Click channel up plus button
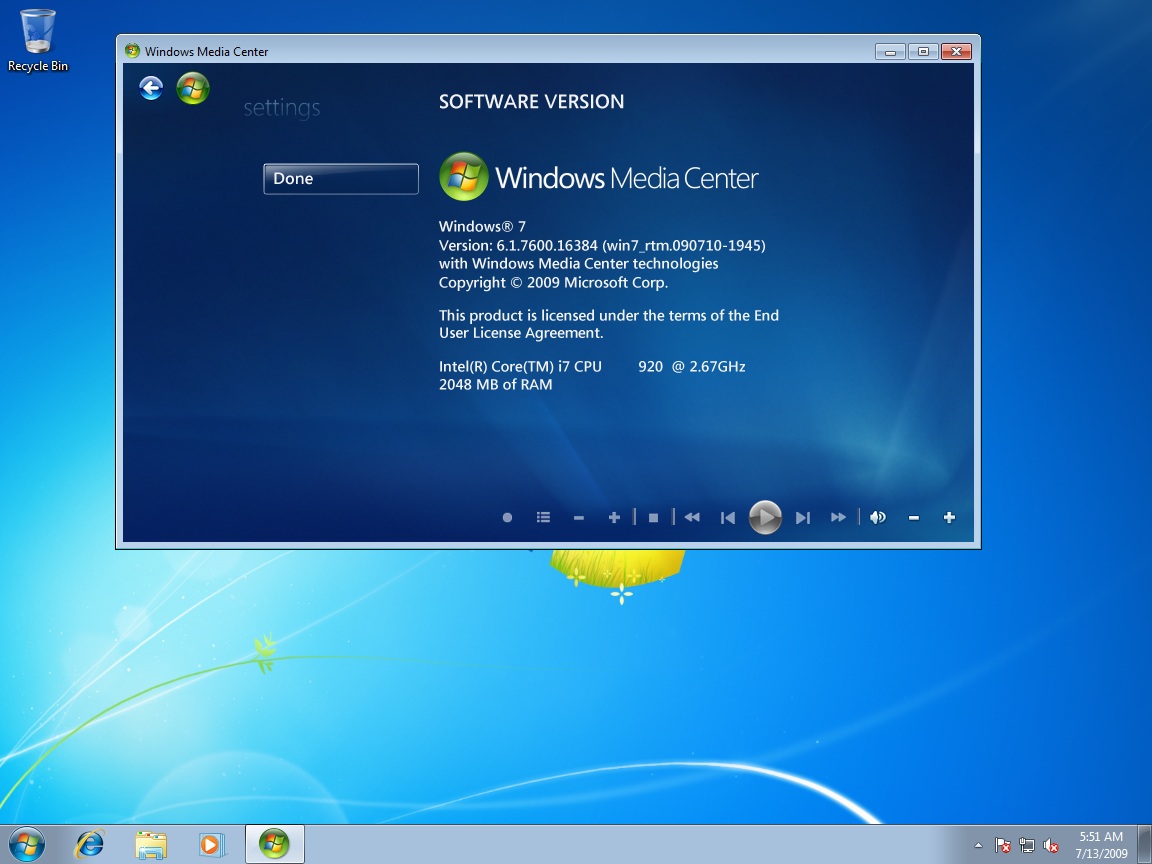This screenshot has height=864, width=1152. click(614, 517)
